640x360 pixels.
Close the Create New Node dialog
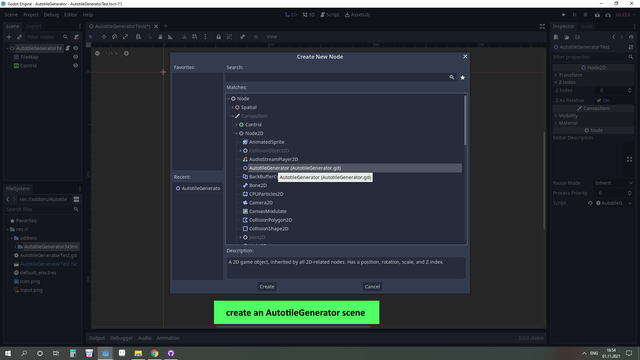pos(465,56)
